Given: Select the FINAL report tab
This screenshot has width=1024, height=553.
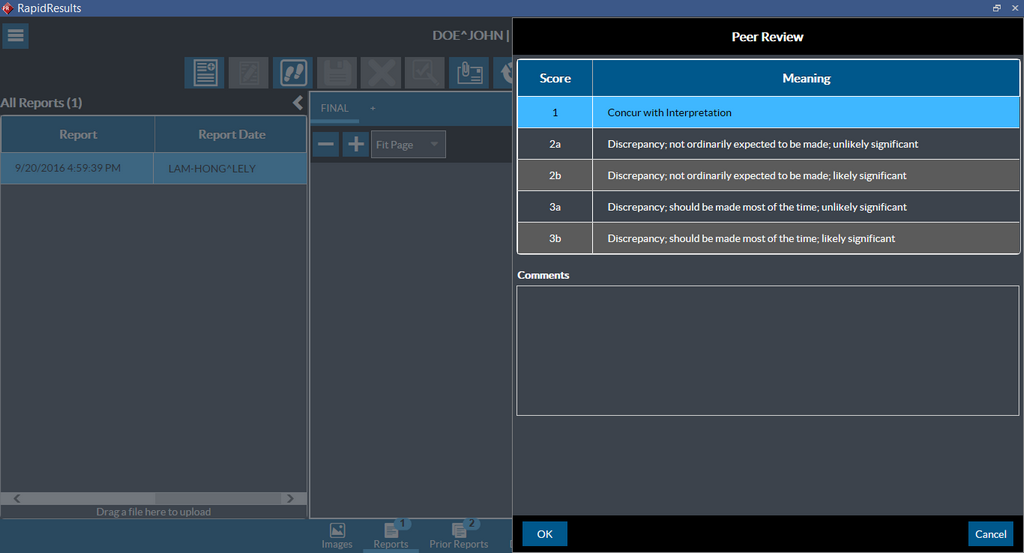Looking at the screenshot, I should [335, 108].
